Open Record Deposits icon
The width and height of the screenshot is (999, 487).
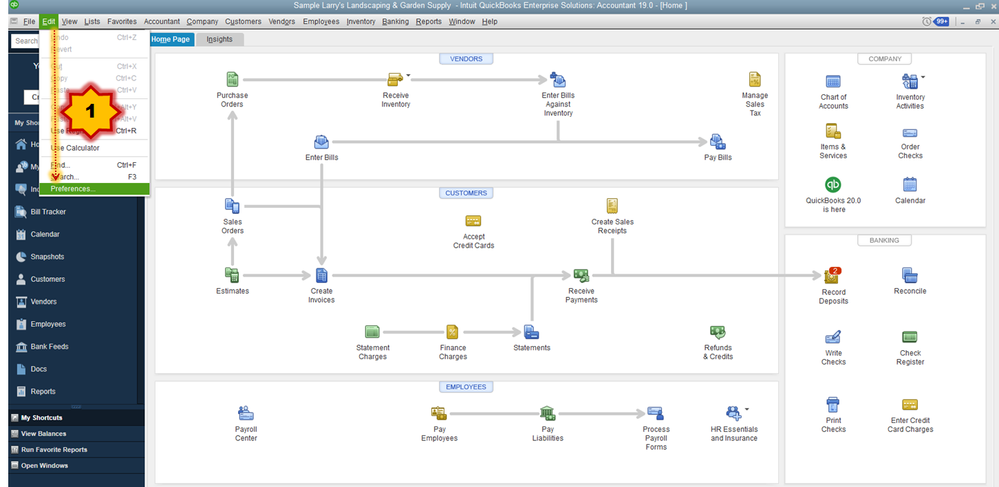(833, 275)
